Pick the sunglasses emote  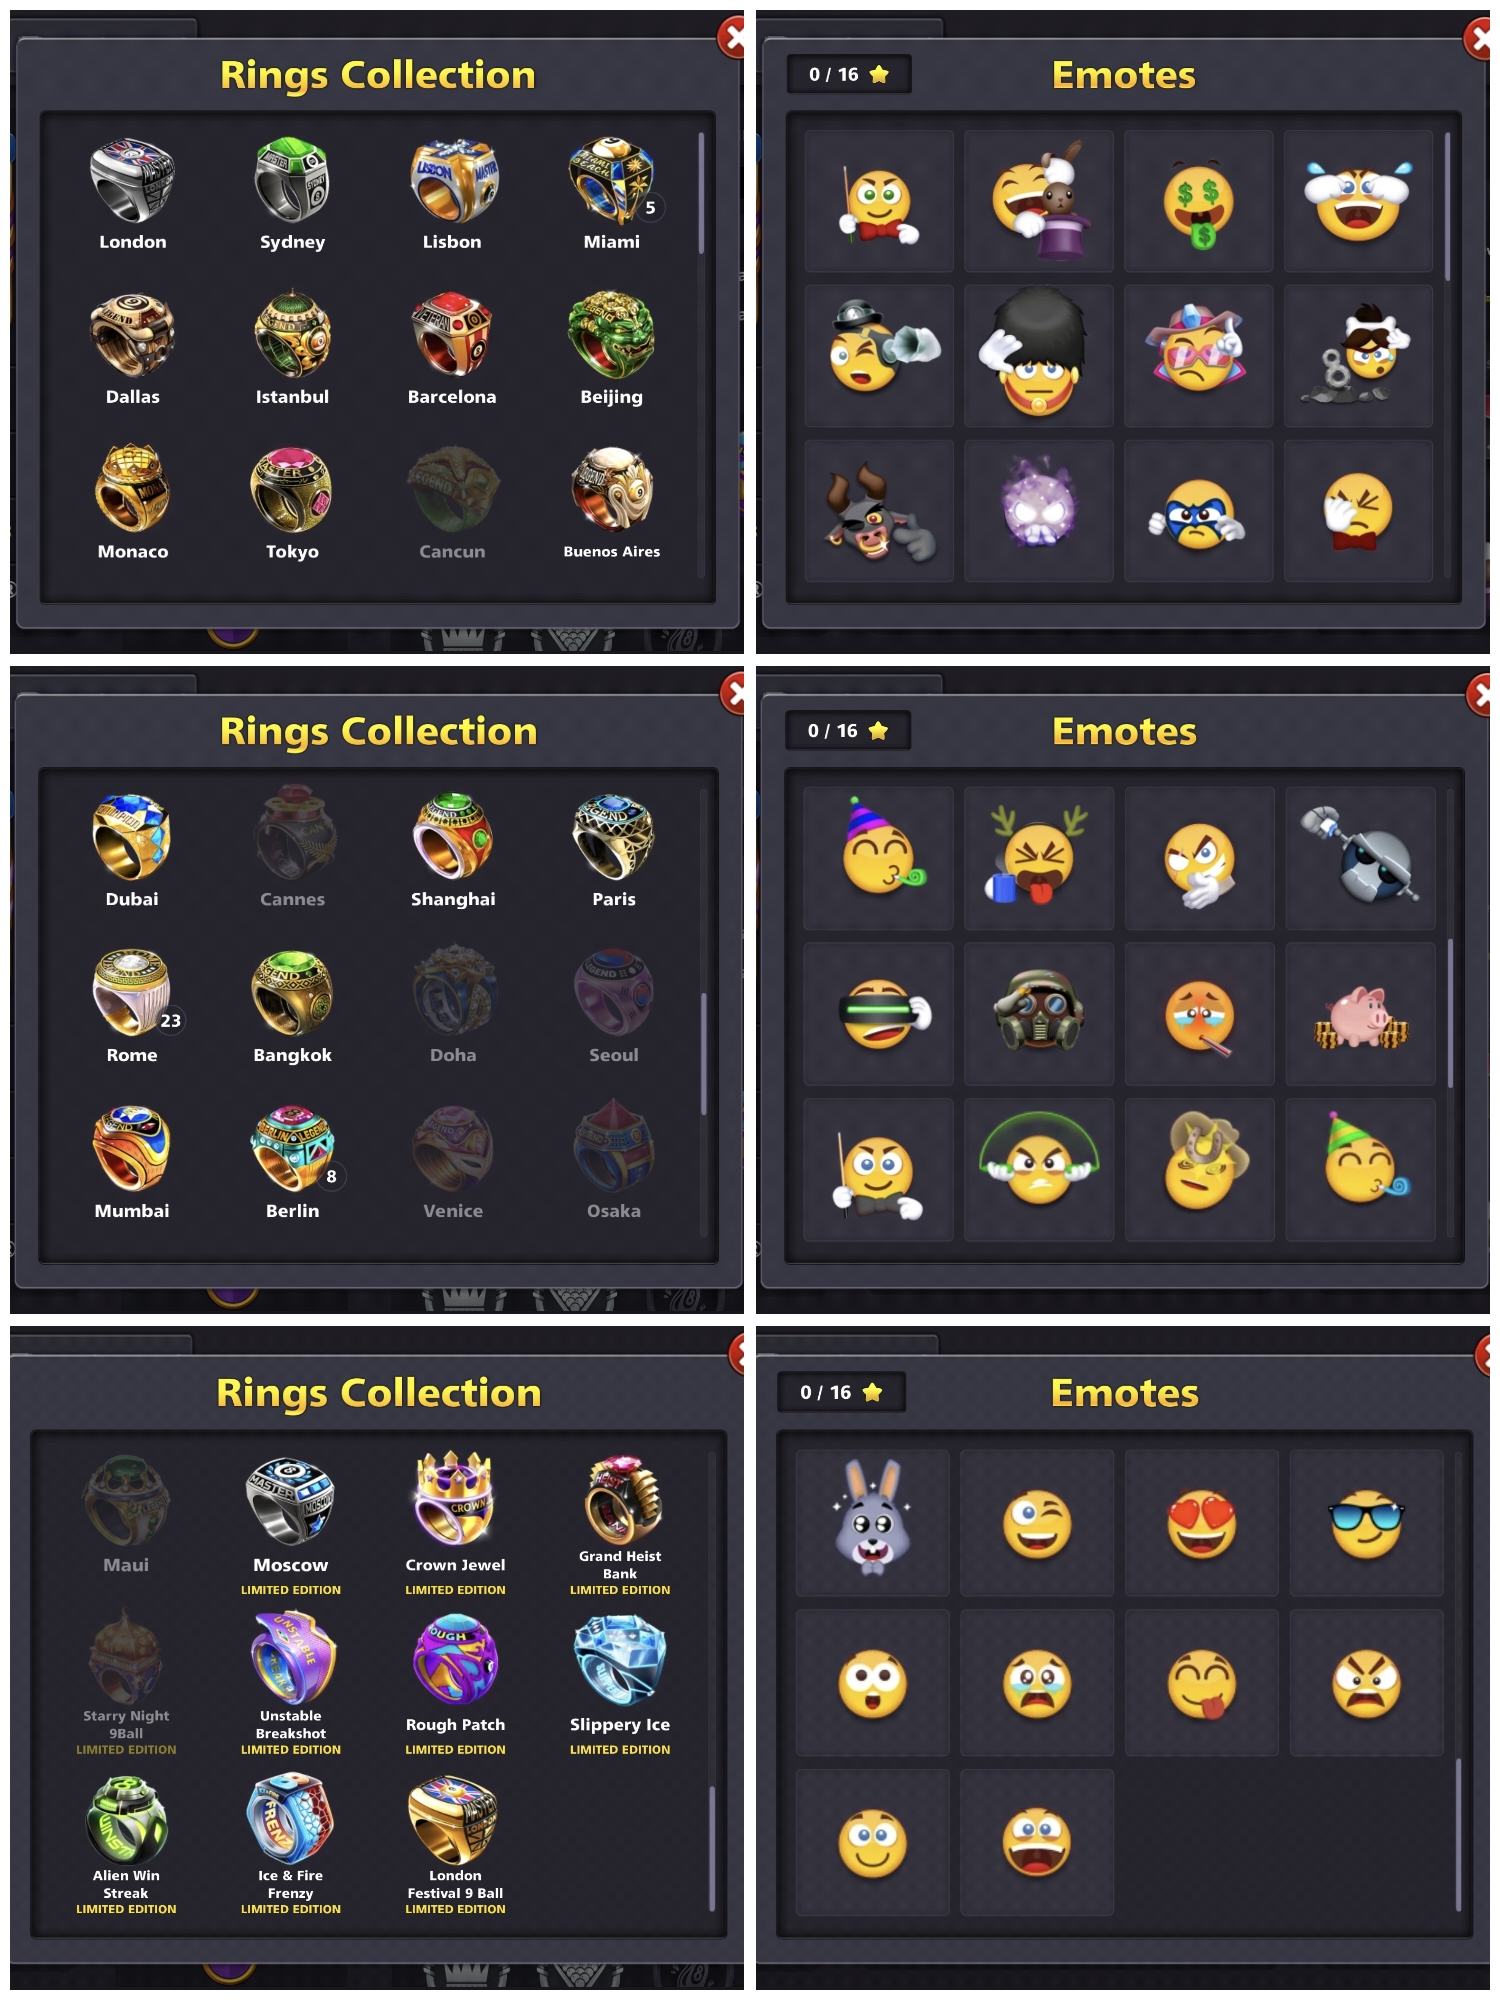click(x=1366, y=1522)
